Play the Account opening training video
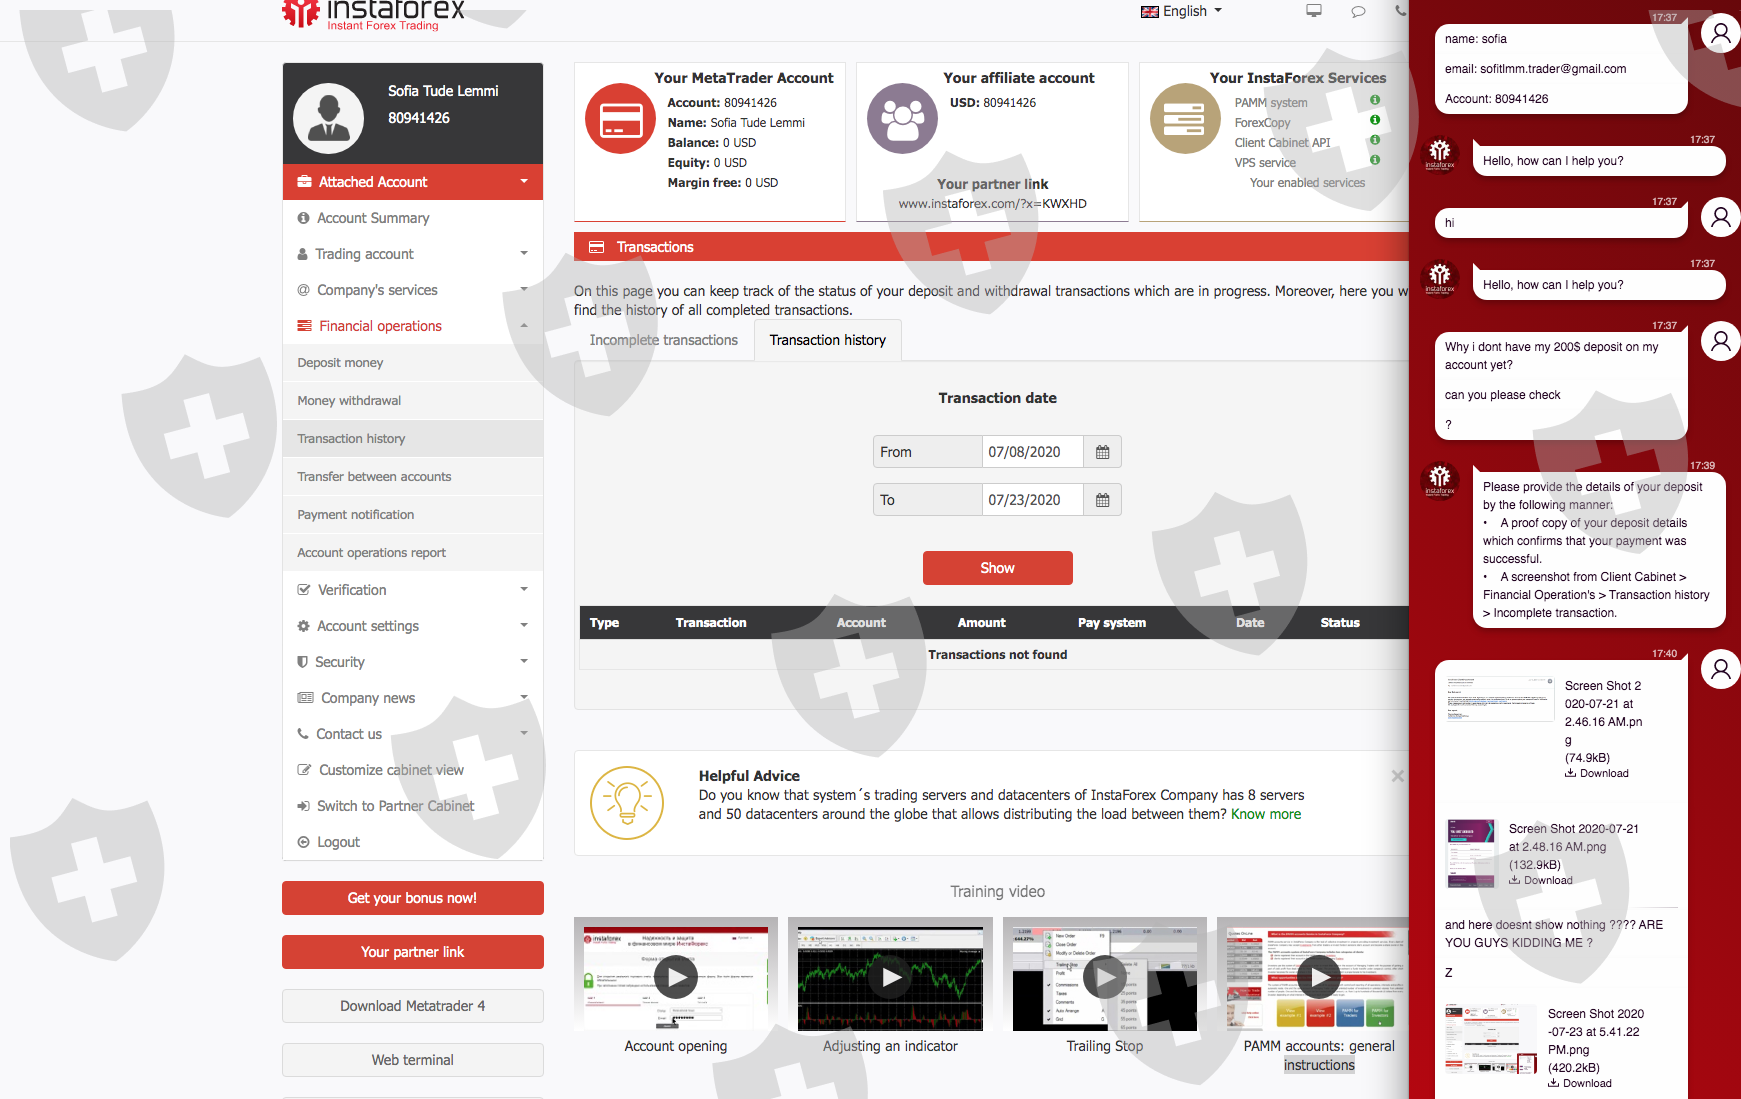 point(676,976)
